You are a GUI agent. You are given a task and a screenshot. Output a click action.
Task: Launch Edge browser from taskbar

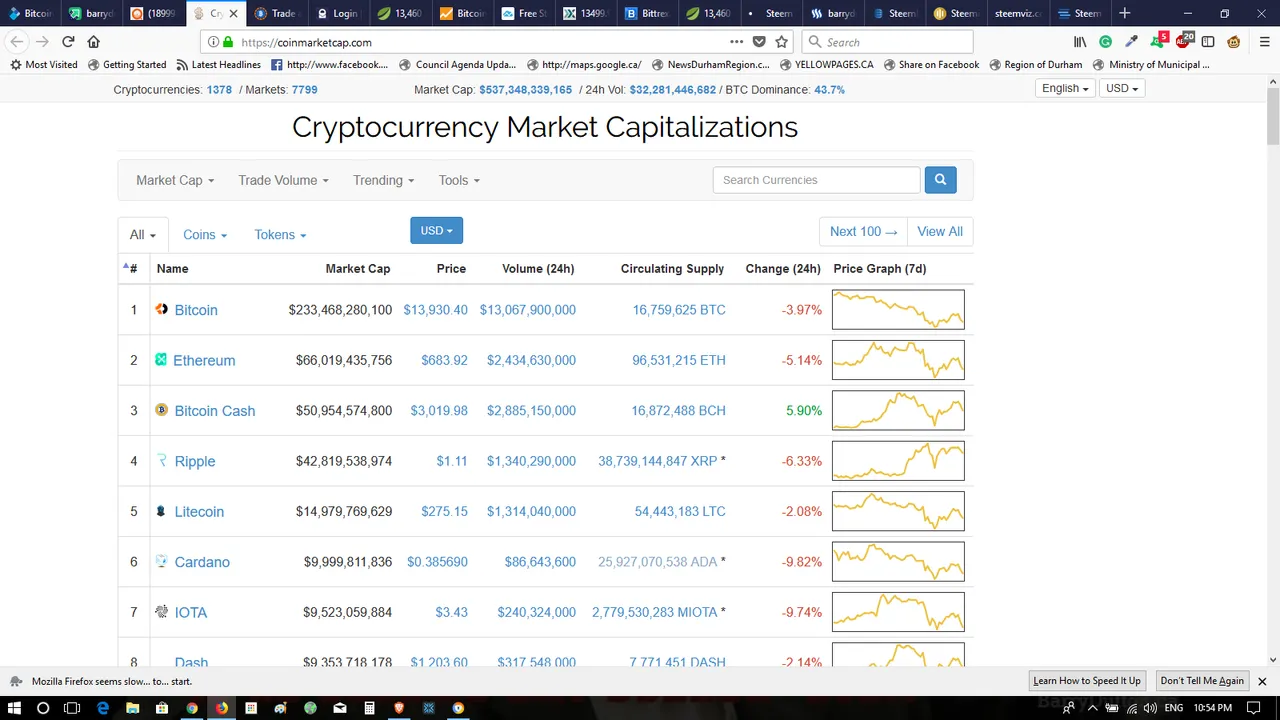point(102,708)
